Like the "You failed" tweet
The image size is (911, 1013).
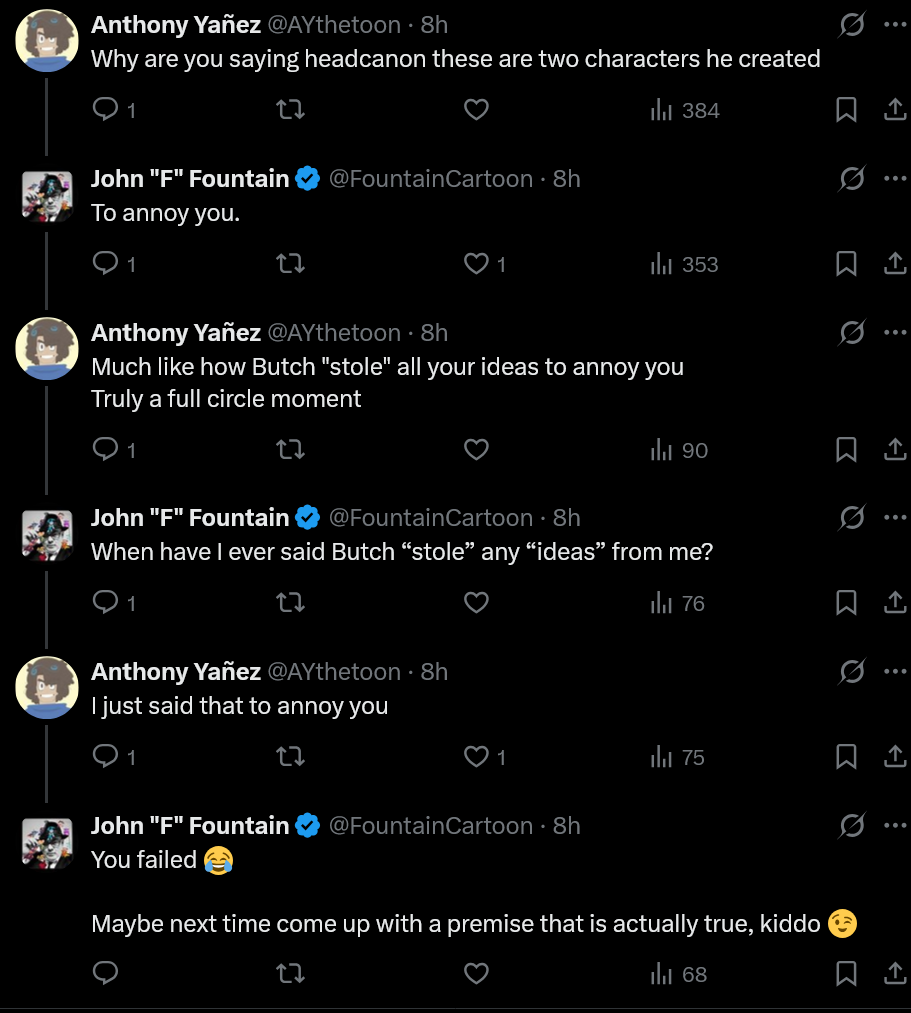coord(477,973)
